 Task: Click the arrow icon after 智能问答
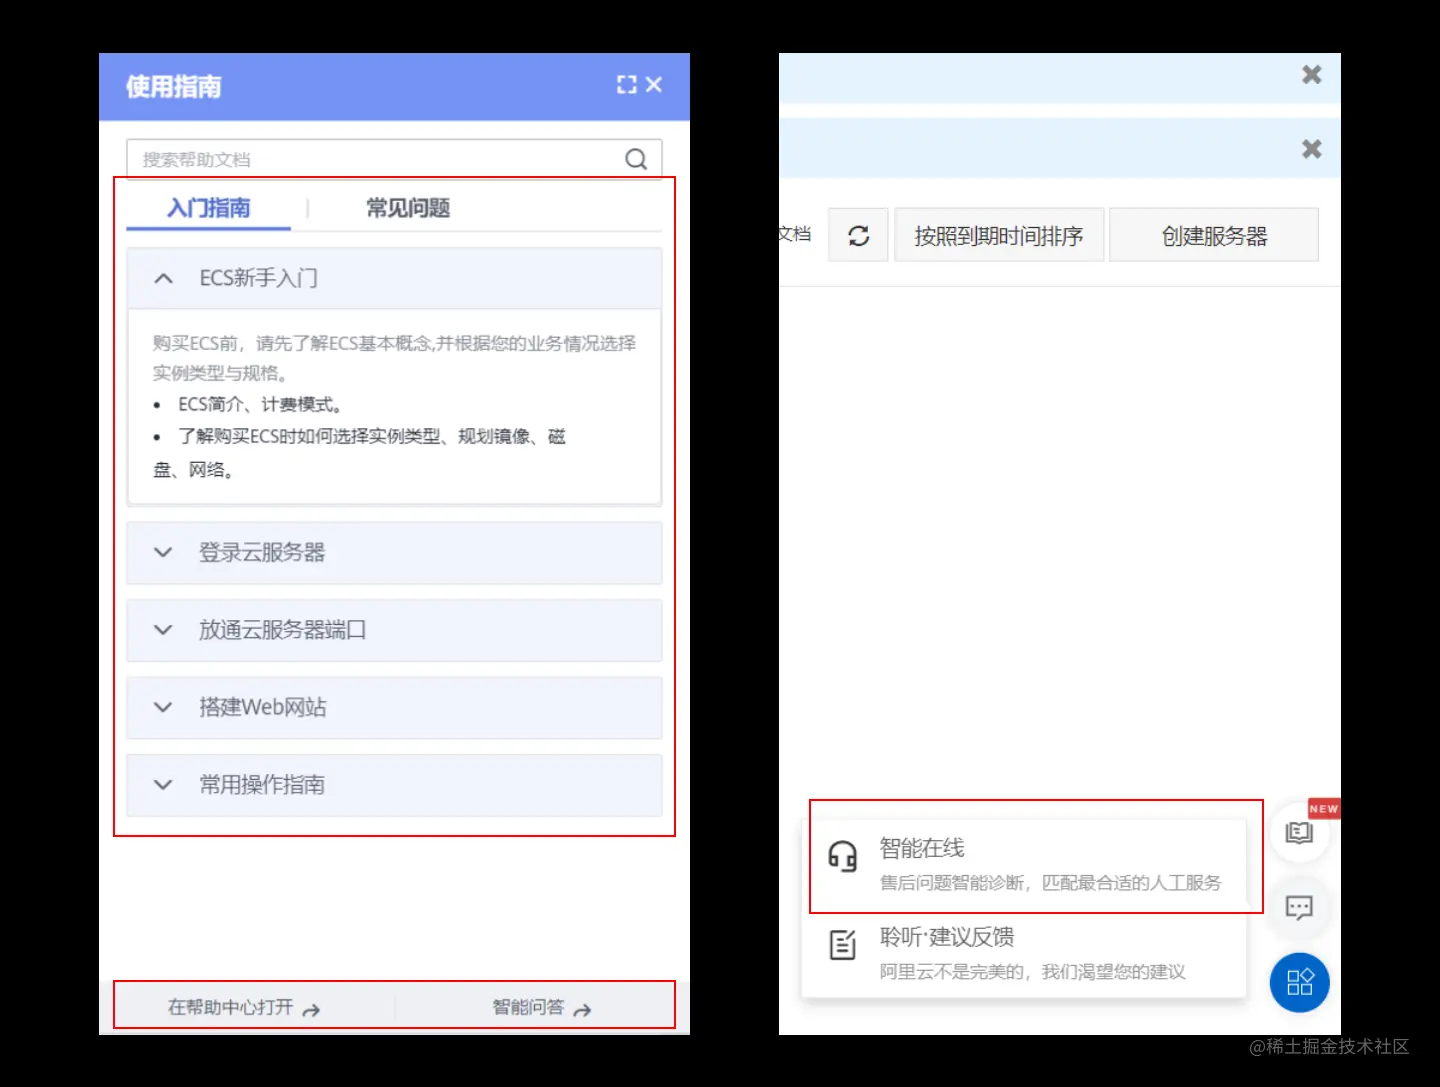tap(582, 1010)
